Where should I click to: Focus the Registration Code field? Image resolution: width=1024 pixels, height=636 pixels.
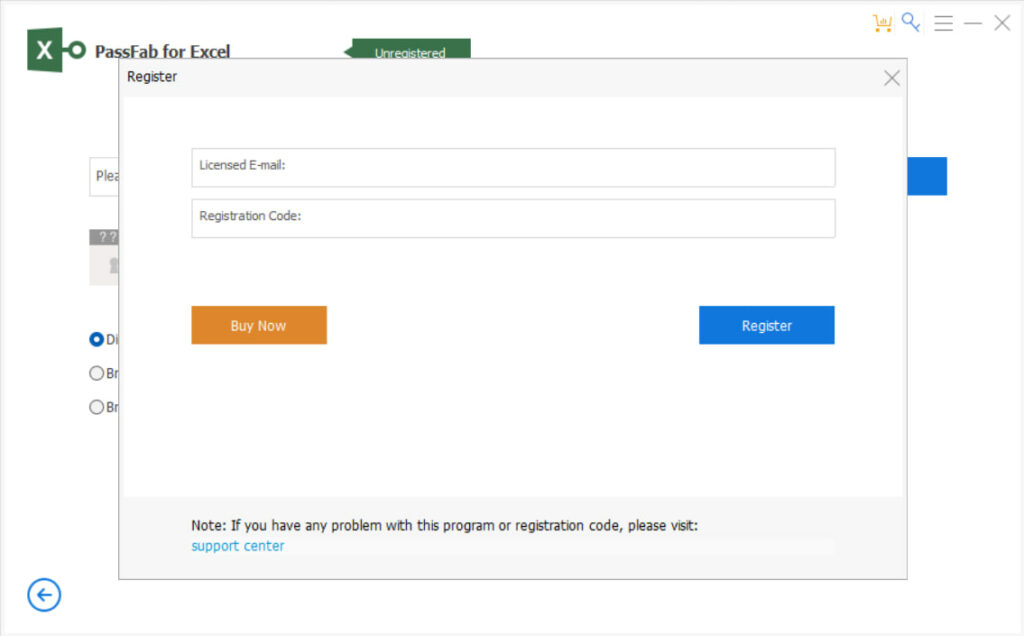(513, 218)
